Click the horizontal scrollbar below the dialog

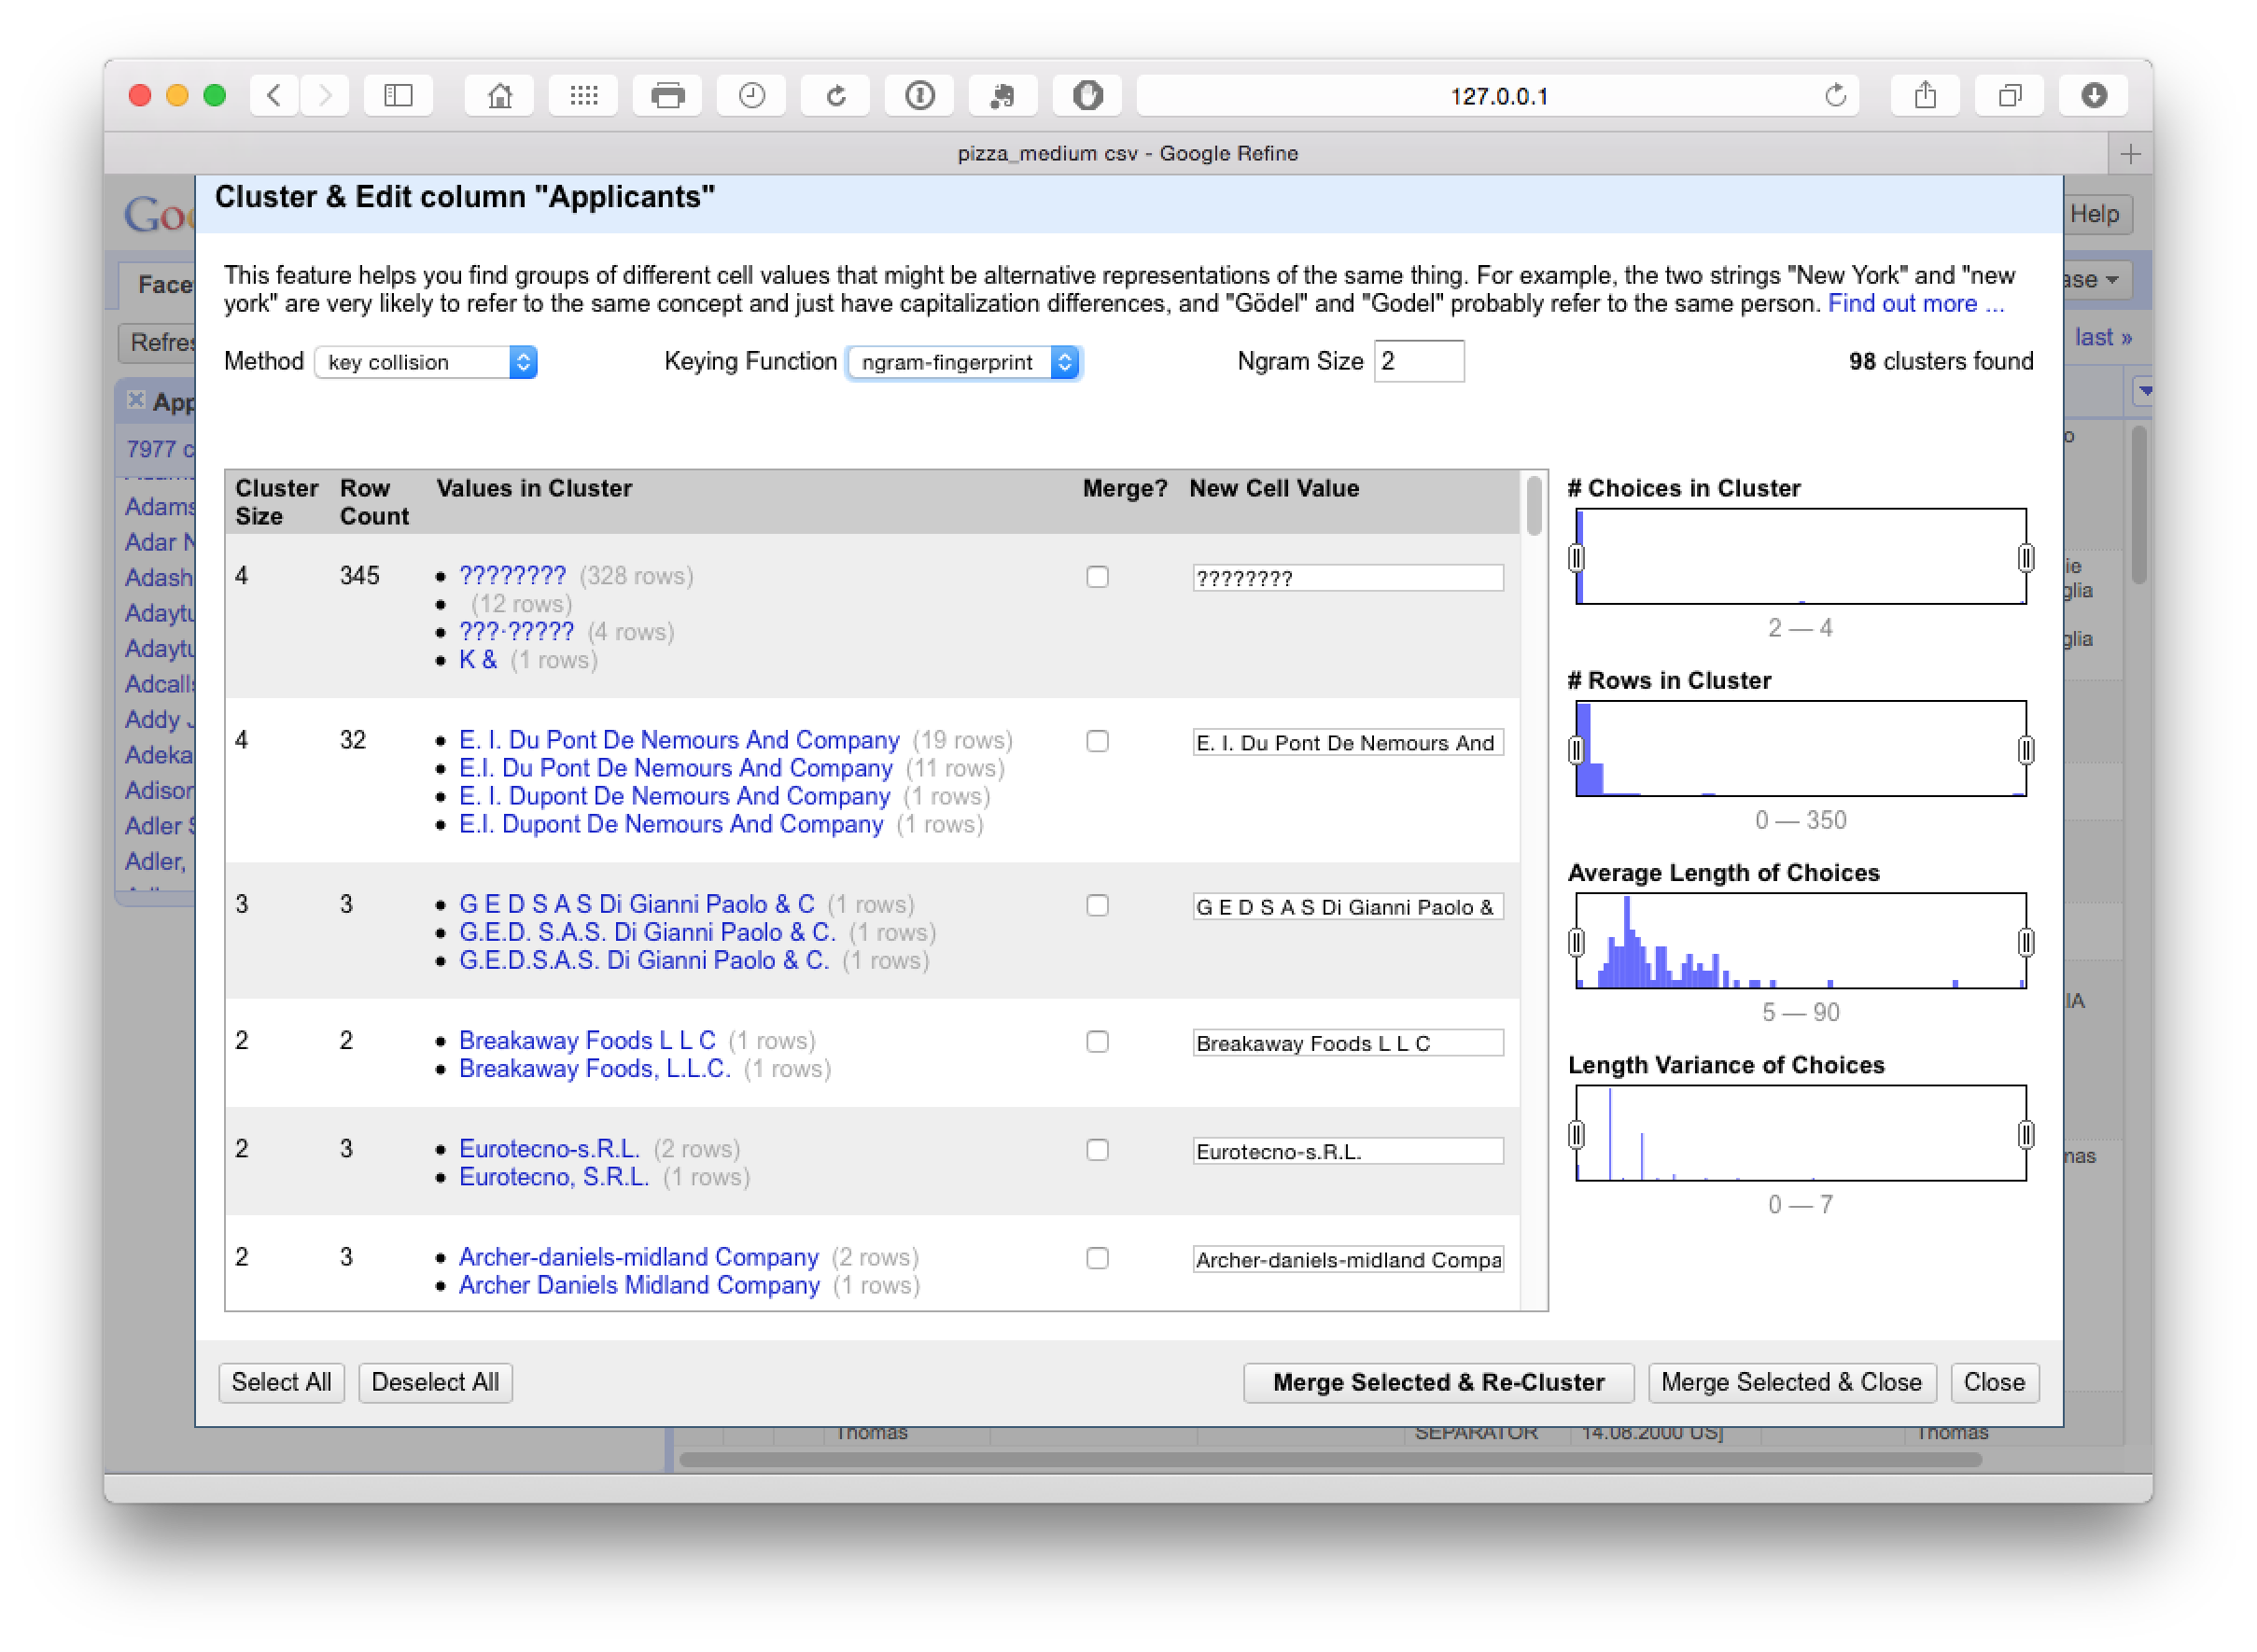(x=1329, y=1459)
